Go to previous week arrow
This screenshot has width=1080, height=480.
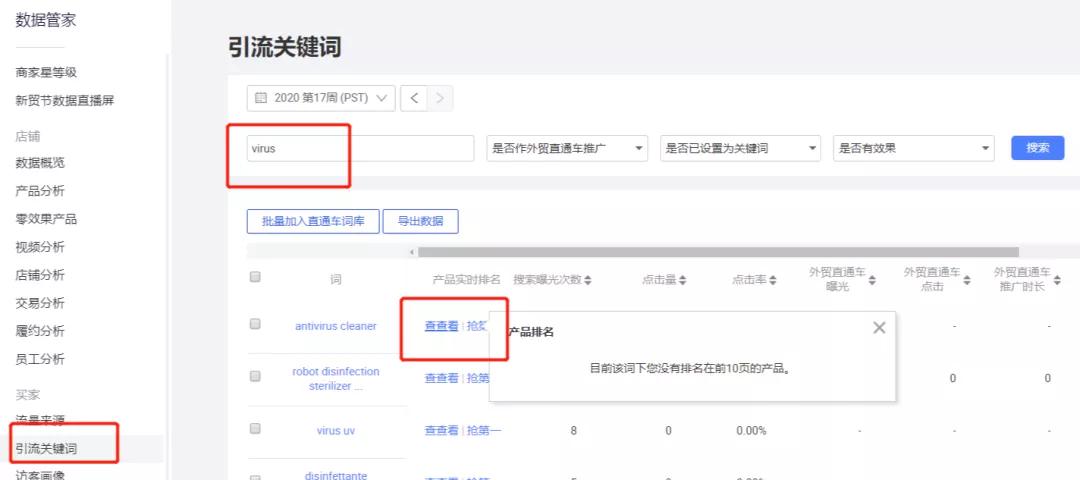click(x=413, y=98)
